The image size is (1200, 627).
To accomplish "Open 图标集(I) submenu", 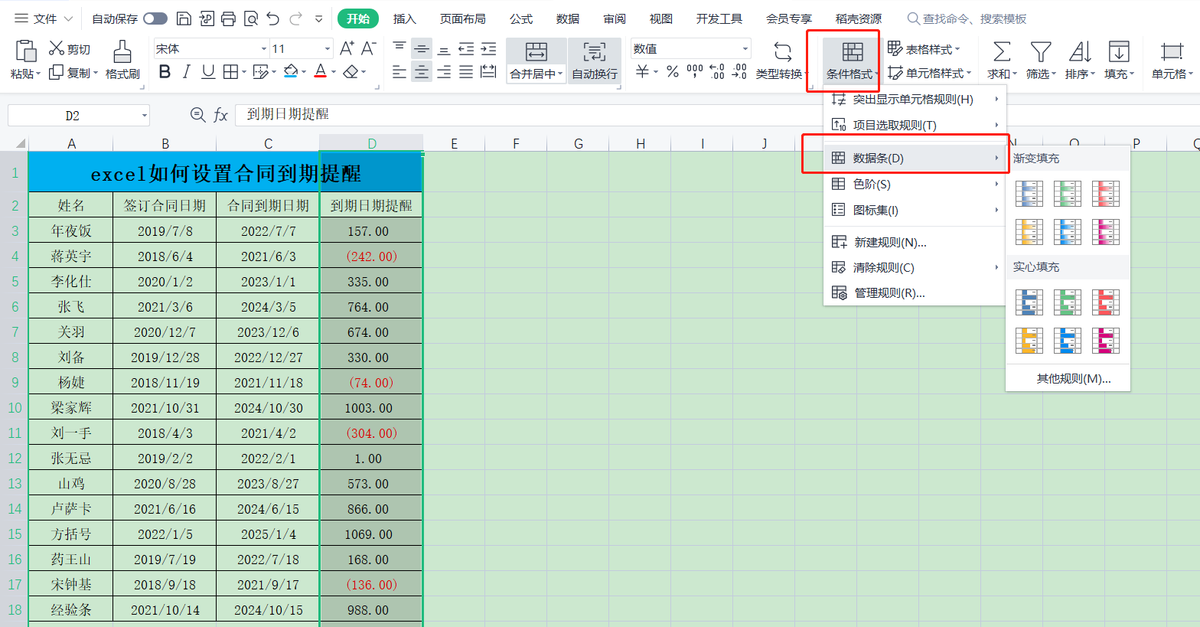I will coord(915,210).
